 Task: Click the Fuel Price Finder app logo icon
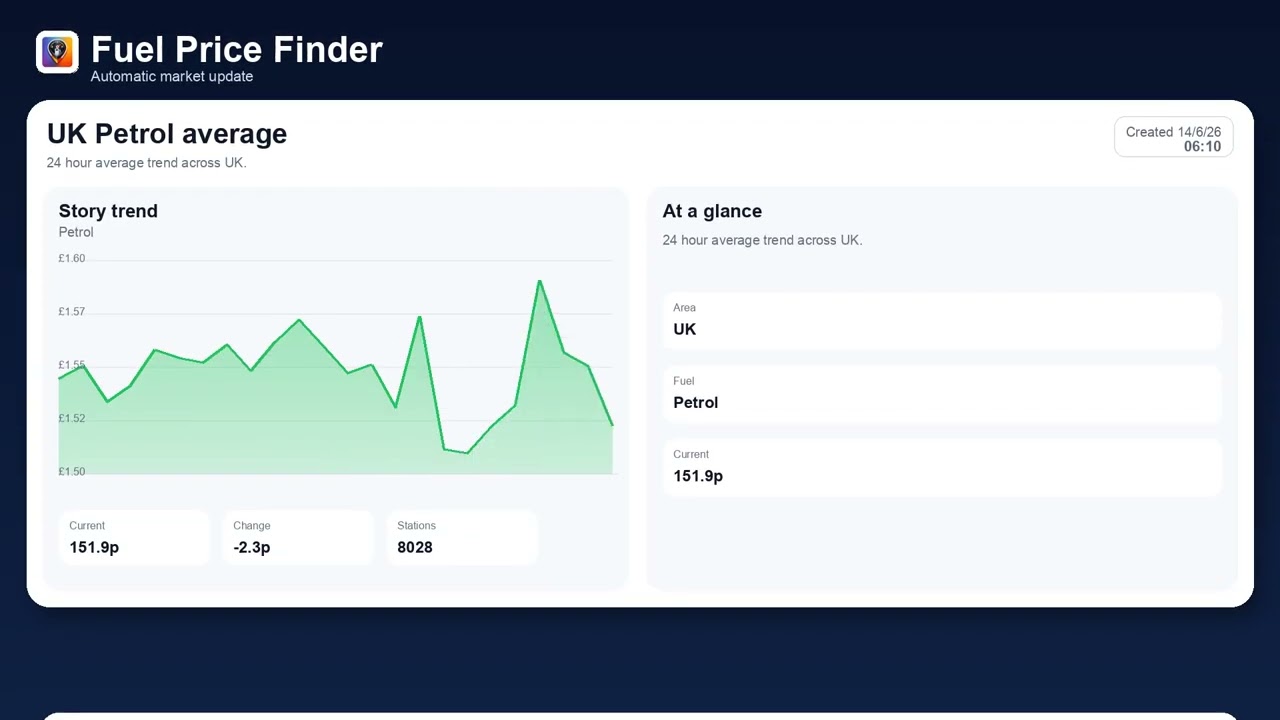57,52
